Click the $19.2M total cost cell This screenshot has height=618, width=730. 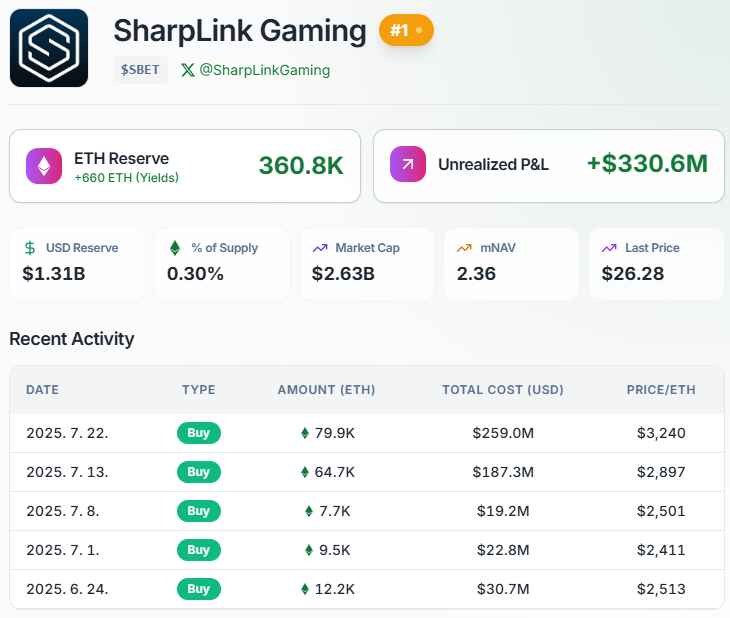[x=503, y=511]
